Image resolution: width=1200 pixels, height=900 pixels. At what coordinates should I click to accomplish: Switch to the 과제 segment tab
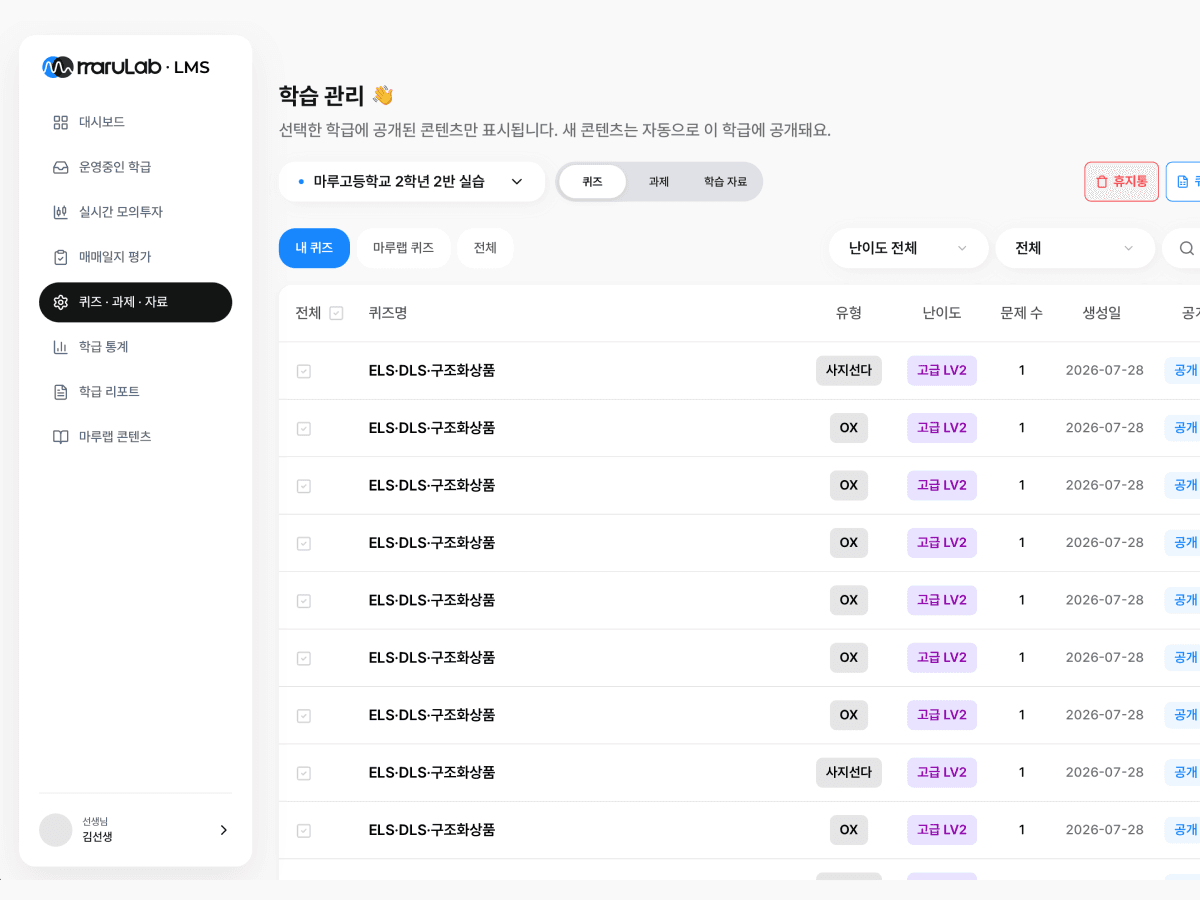pyautogui.click(x=659, y=182)
